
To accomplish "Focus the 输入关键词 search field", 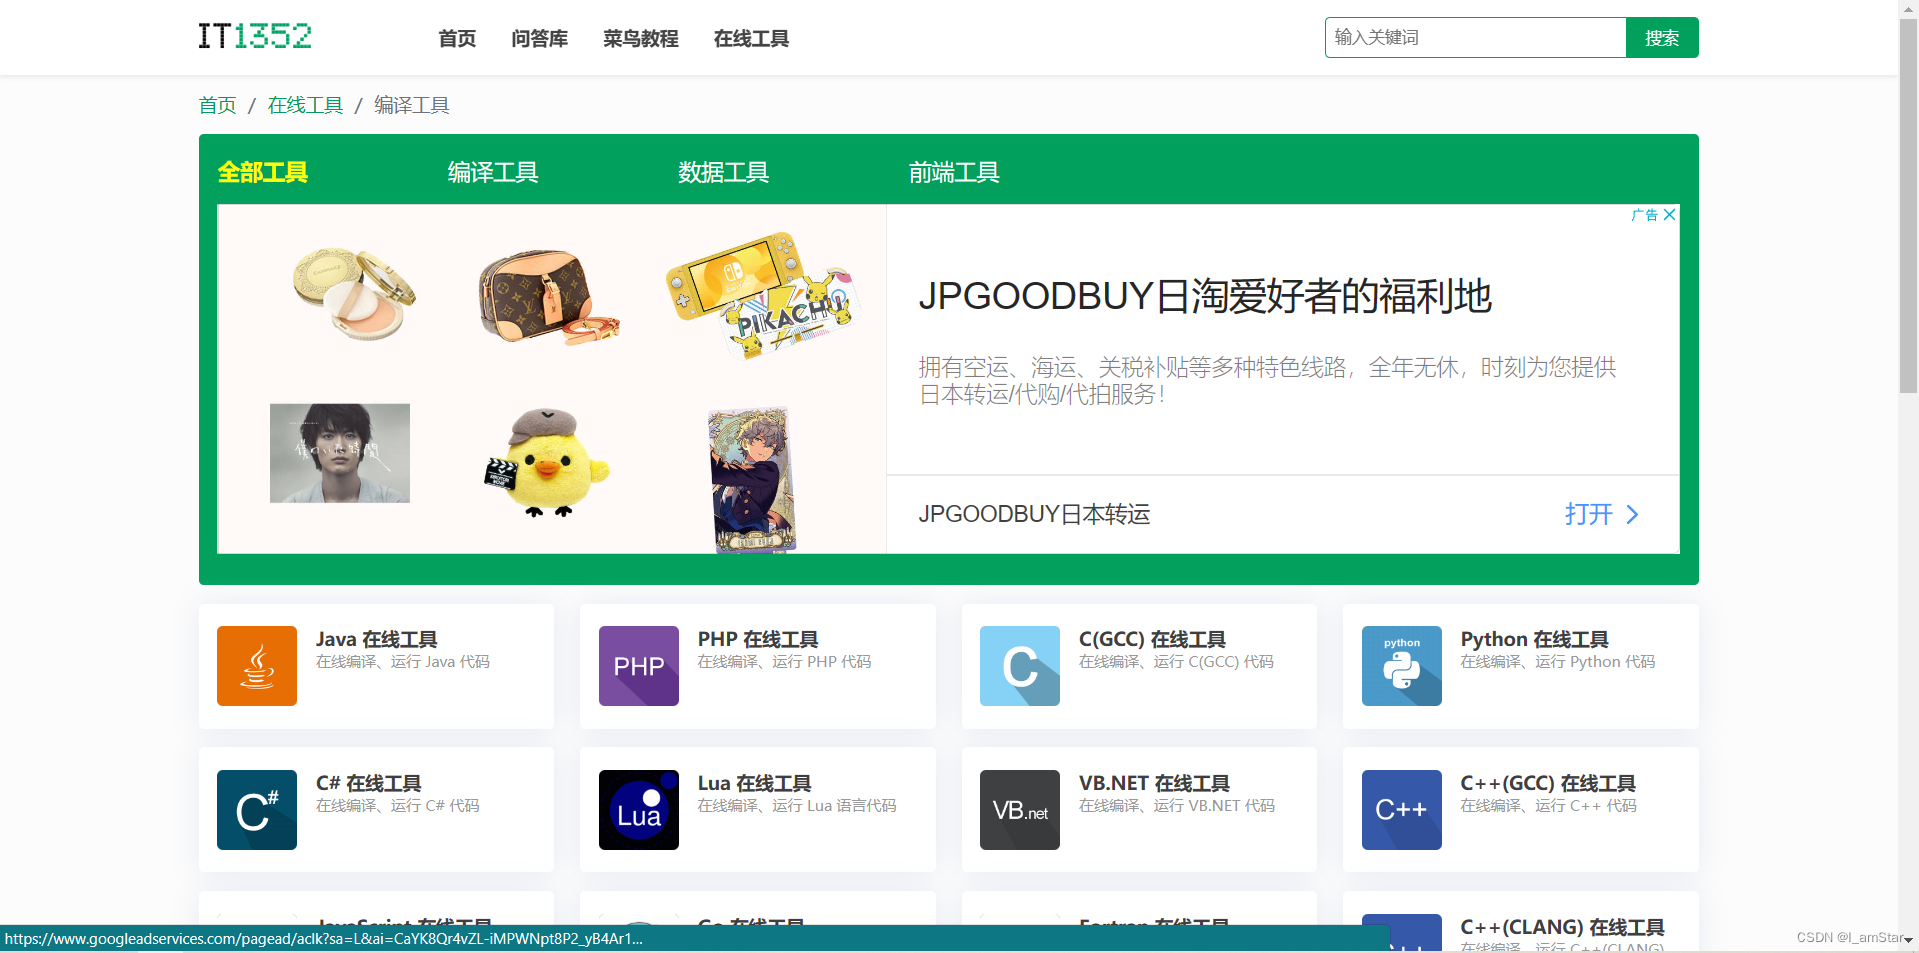I will tap(1476, 38).
